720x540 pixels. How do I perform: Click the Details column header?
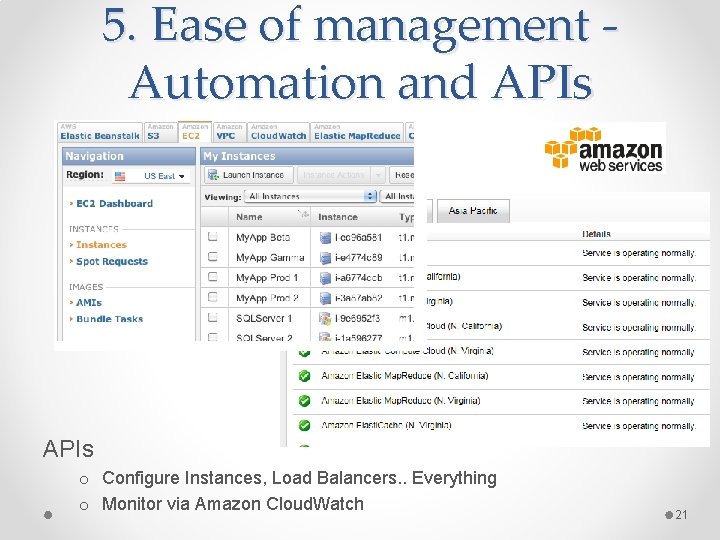[x=596, y=234]
